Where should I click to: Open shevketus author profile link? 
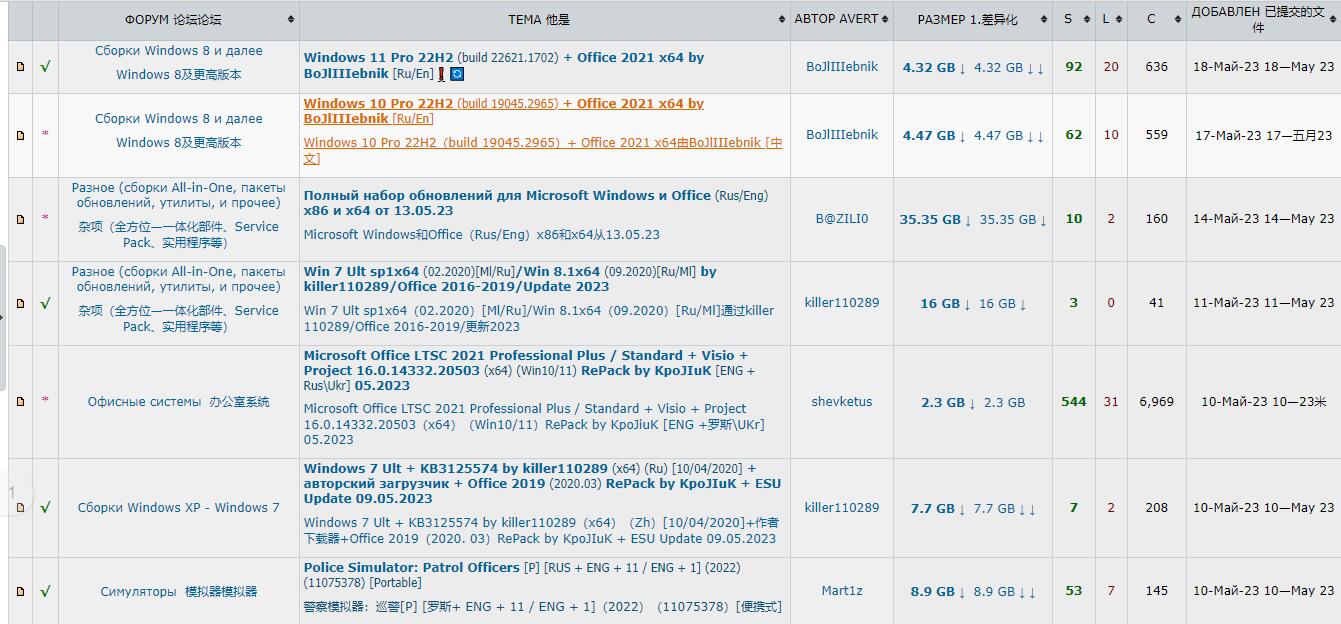(x=840, y=401)
